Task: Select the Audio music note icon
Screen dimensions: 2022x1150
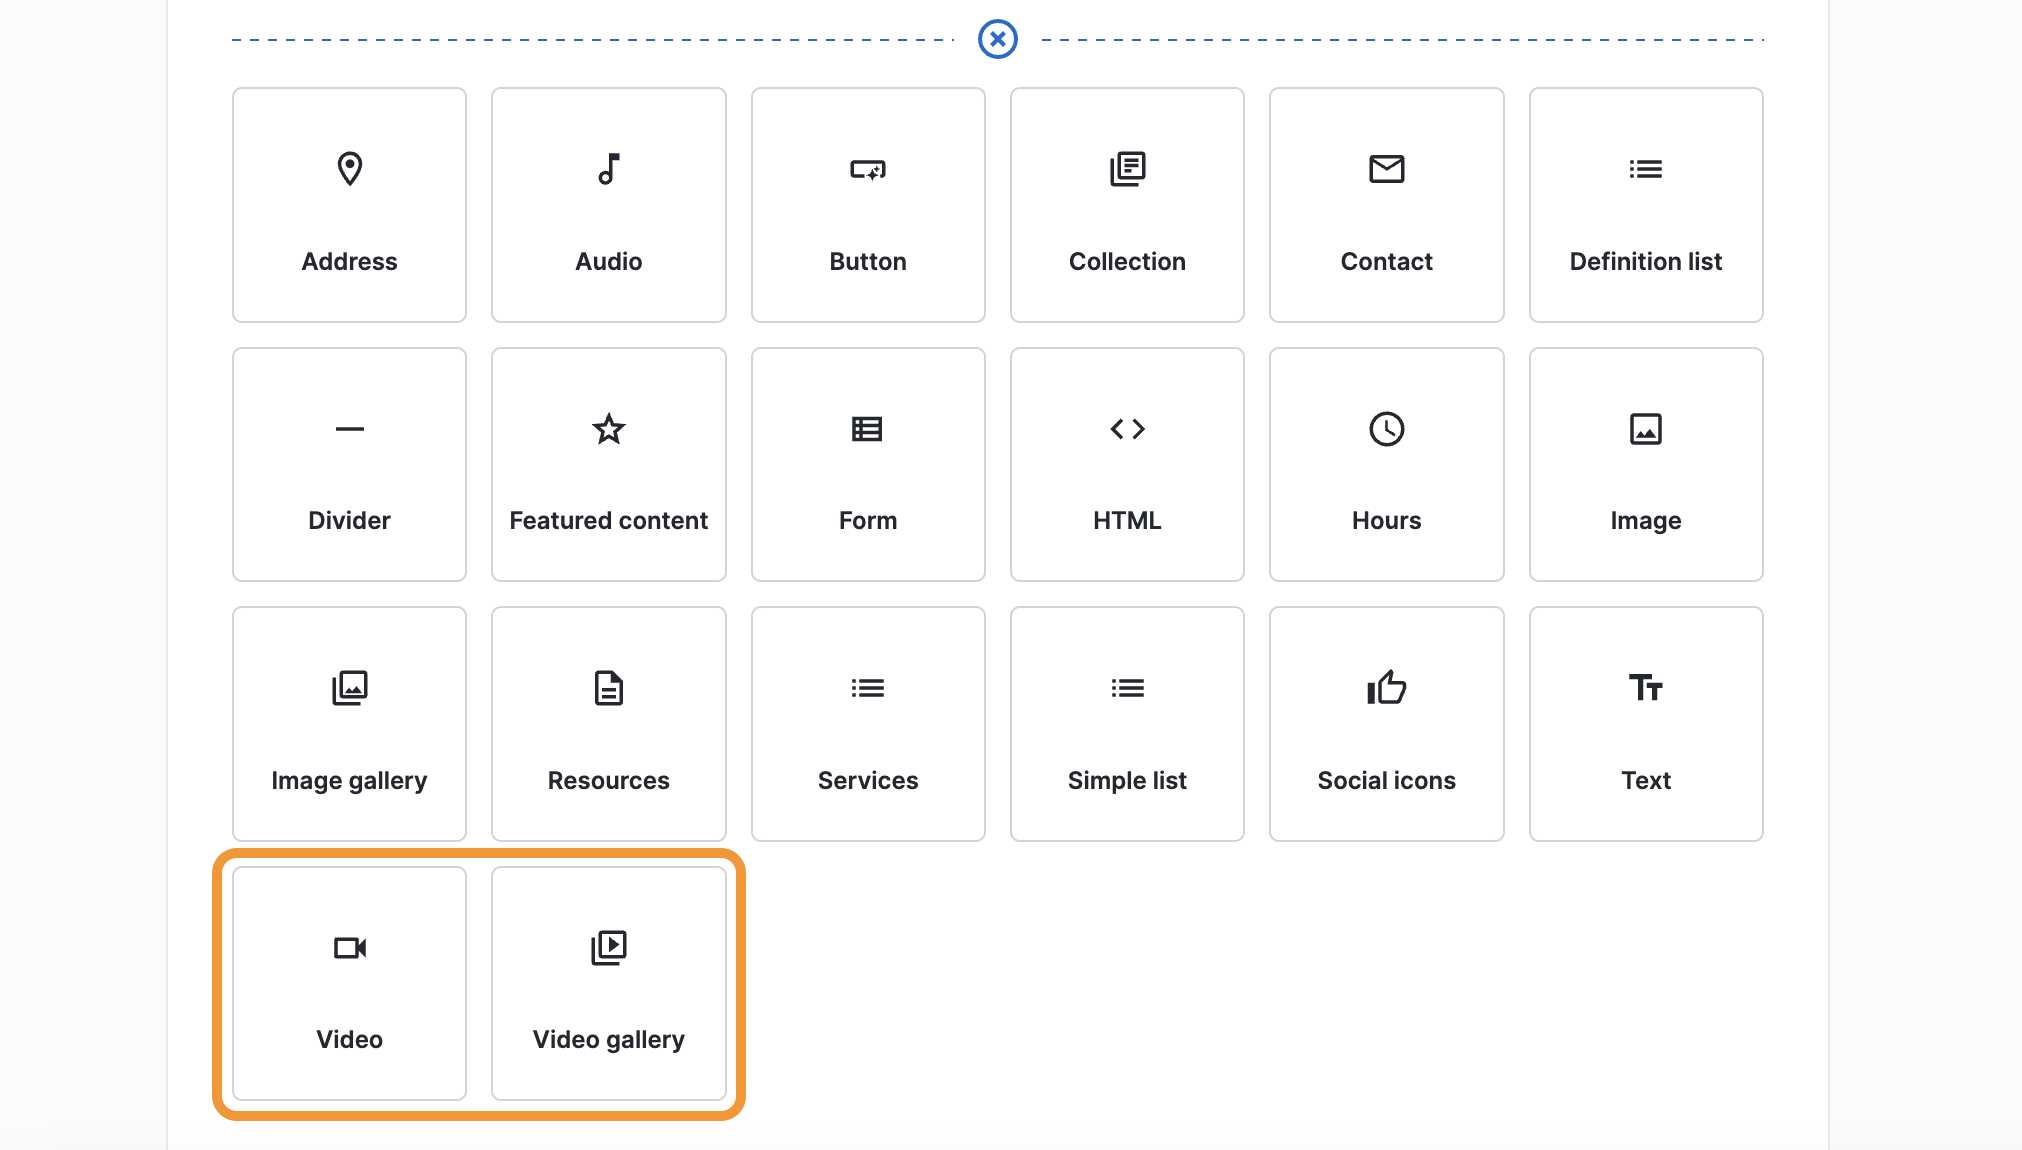Action: [x=608, y=169]
